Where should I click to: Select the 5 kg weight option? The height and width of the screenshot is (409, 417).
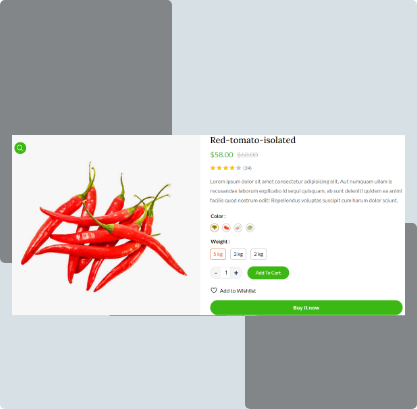(218, 254)
